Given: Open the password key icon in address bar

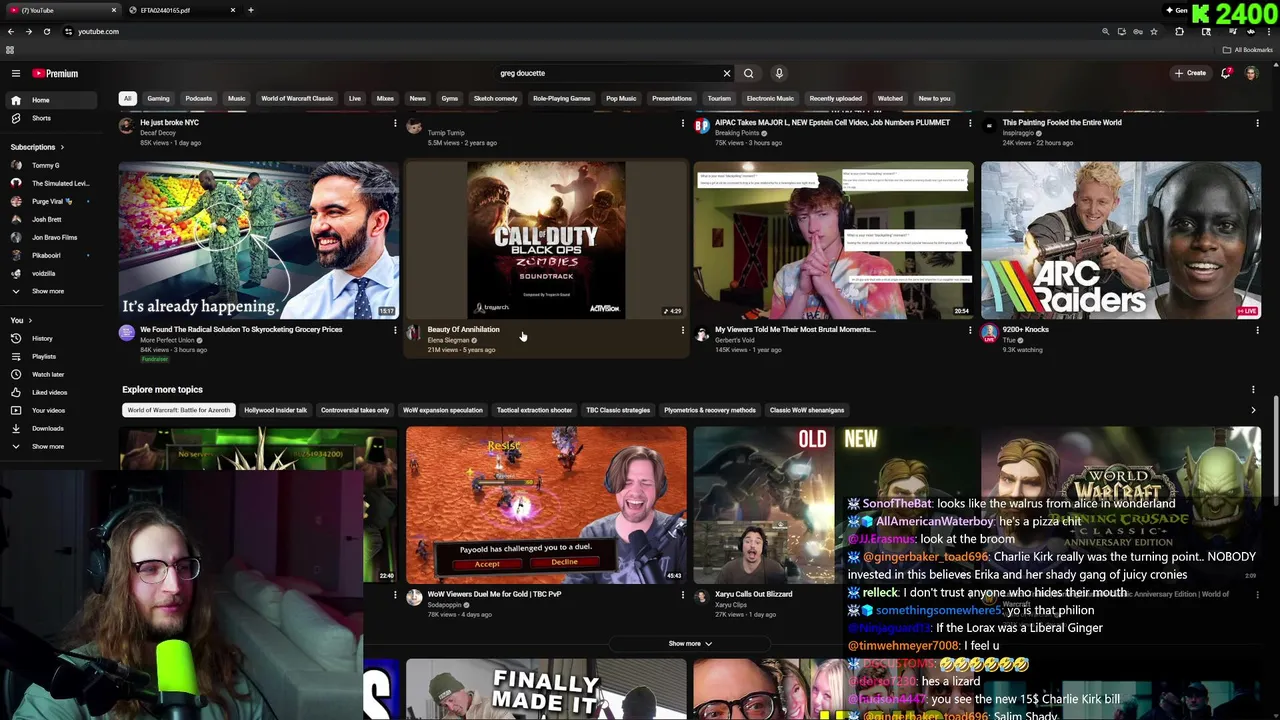Looking at the screenshot, I should (x=1138, y=31).
